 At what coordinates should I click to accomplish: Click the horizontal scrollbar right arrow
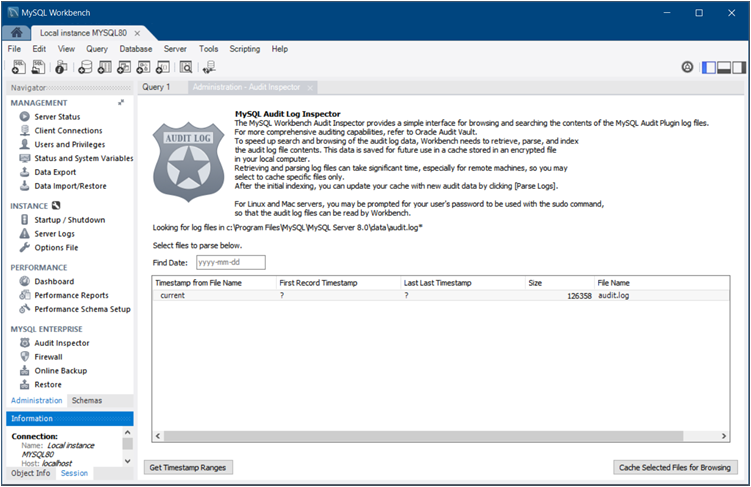724,436
